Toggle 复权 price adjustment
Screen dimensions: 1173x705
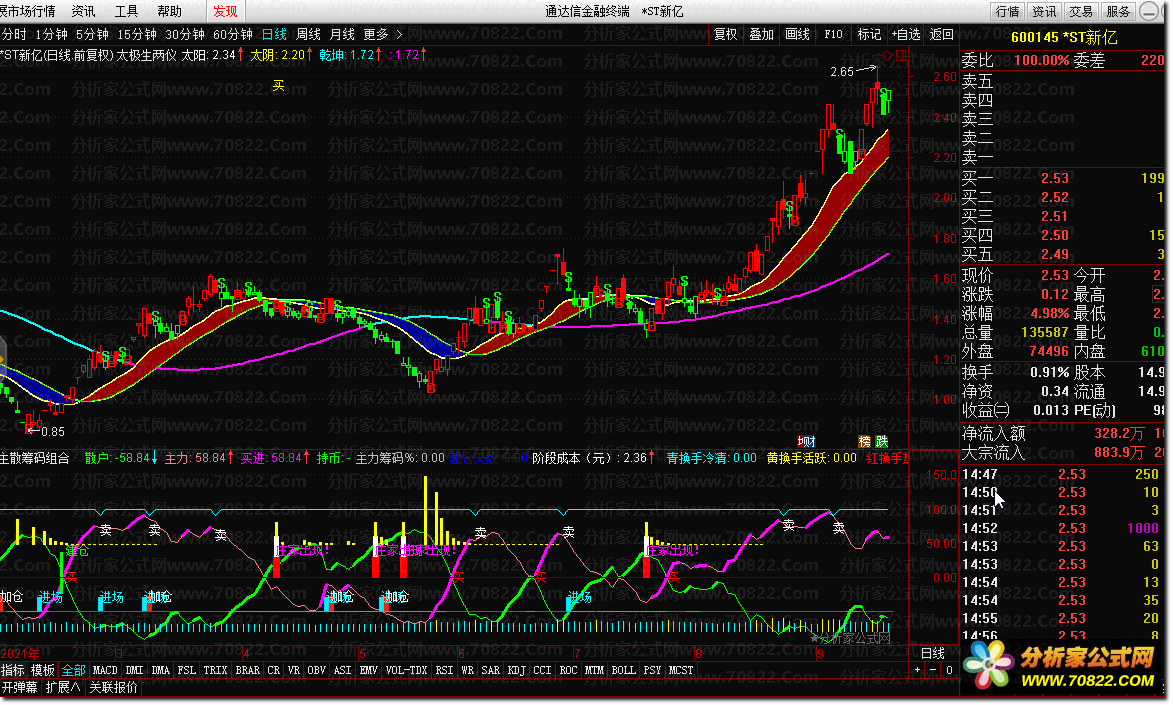tap(726, 34)
